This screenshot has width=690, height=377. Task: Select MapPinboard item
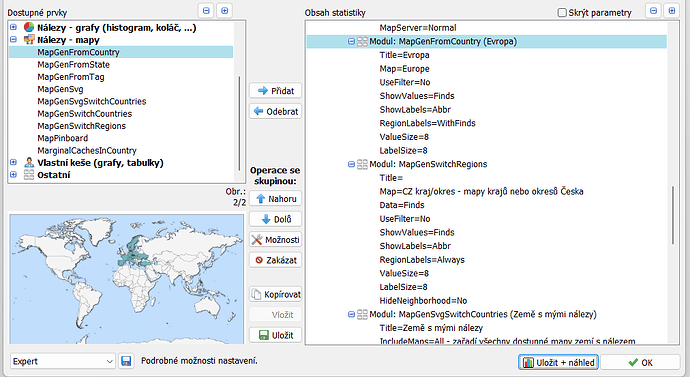pyautogui.click(x=62, y=138)
